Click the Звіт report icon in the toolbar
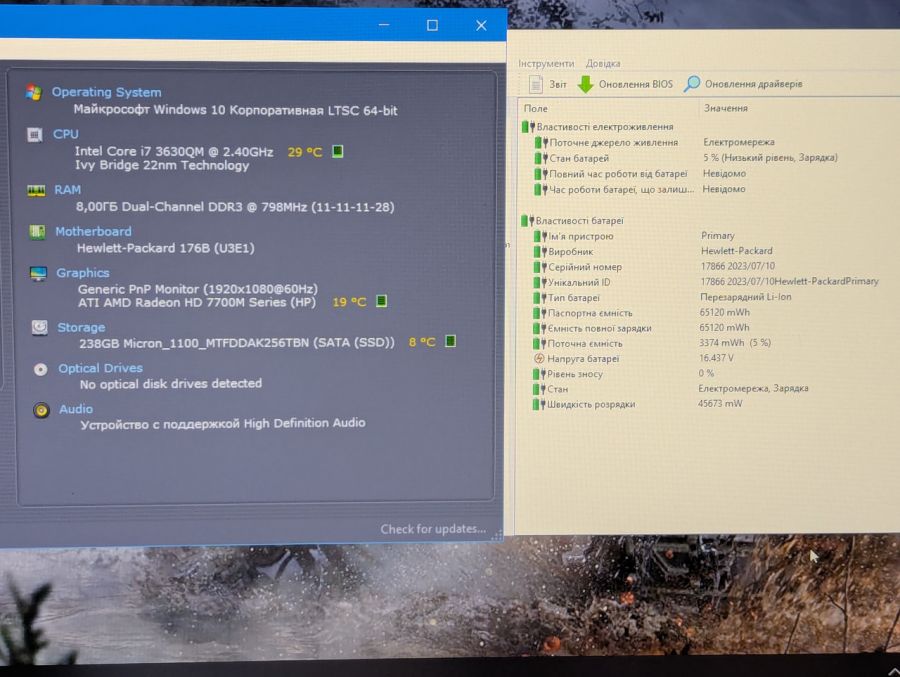 pos(536,84)
